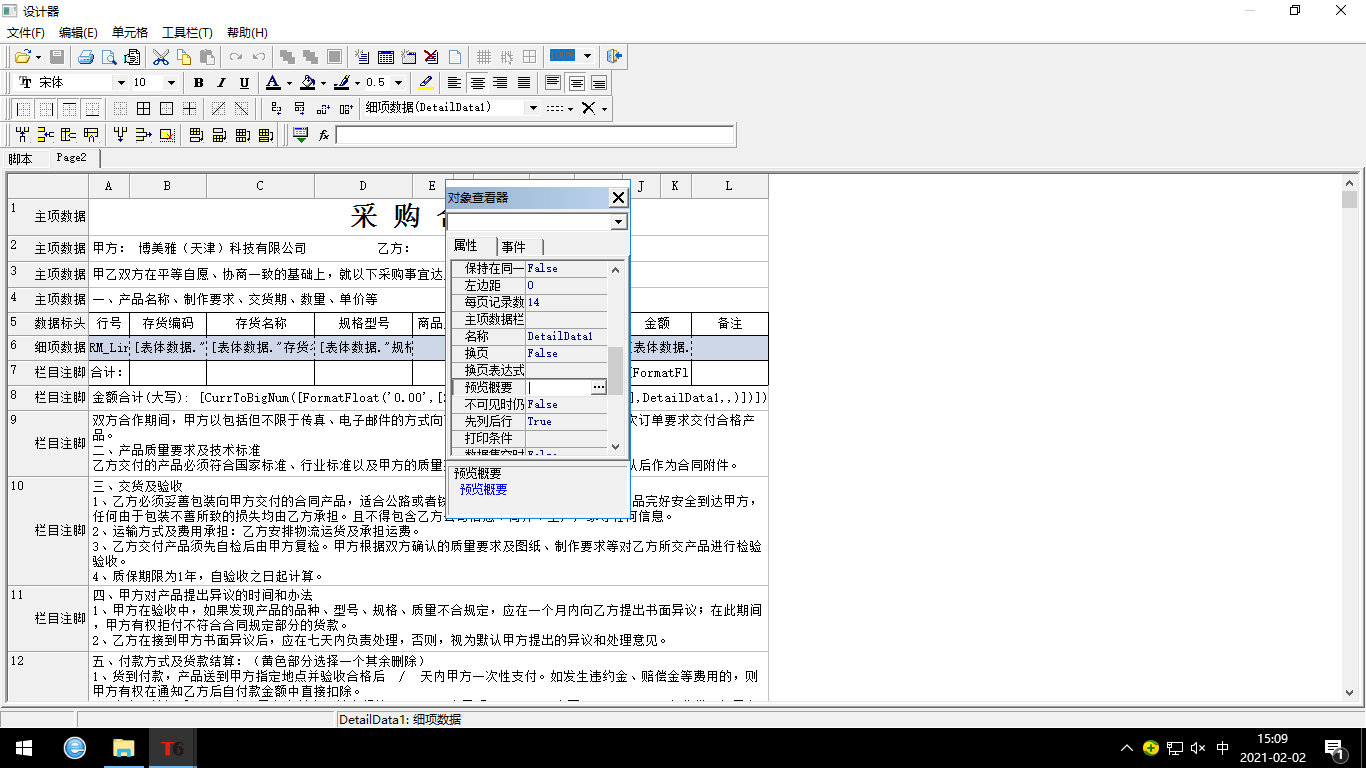Choose border line color pencil

[x=341, y=82]
